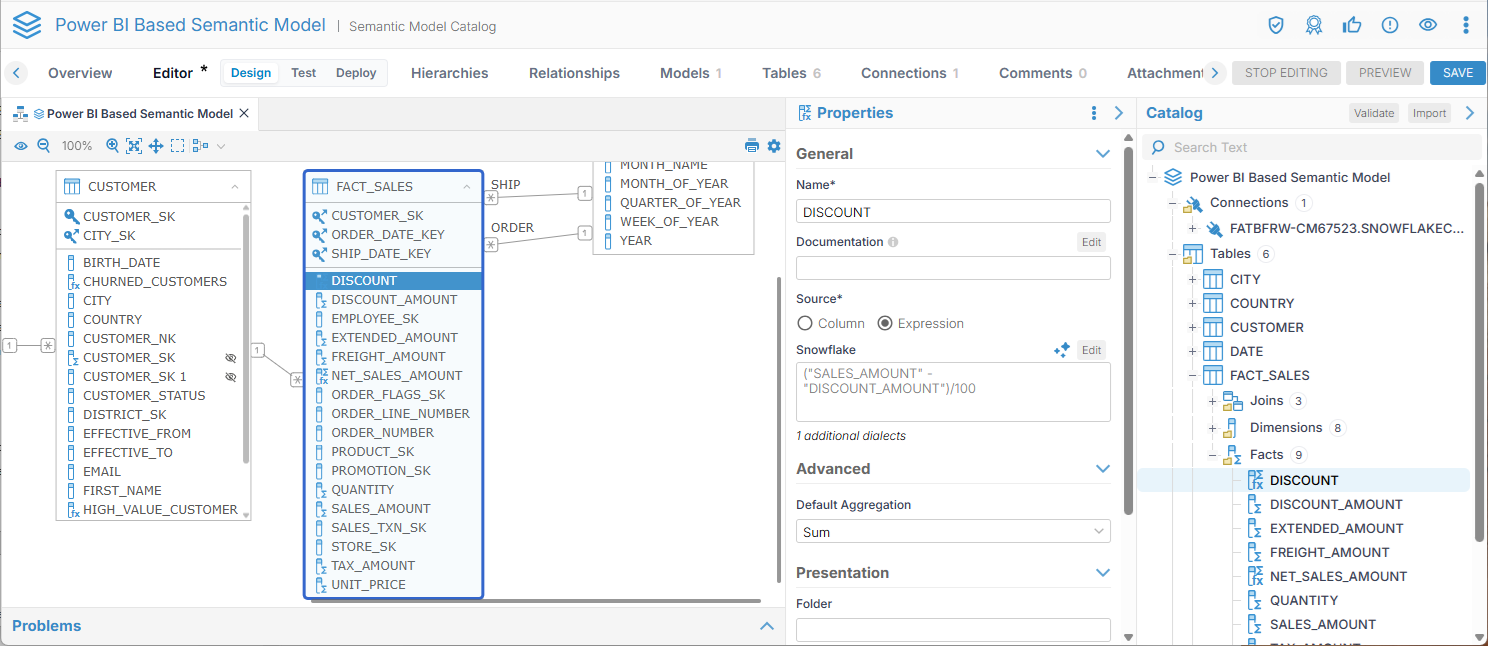Open the Hierarchies tab
1488x646 pixels.
point(449,73)
